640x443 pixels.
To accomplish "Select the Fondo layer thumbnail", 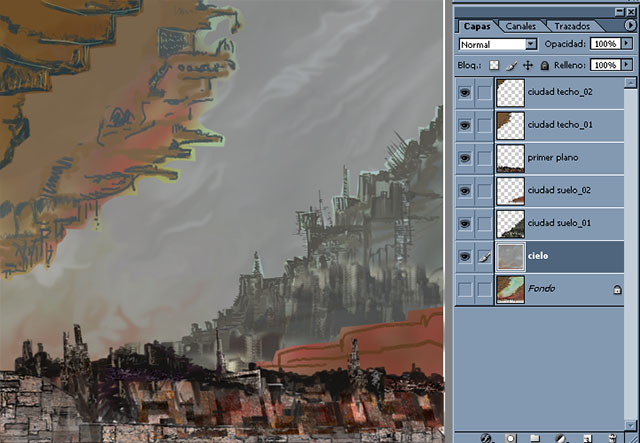I will [510, 289].
